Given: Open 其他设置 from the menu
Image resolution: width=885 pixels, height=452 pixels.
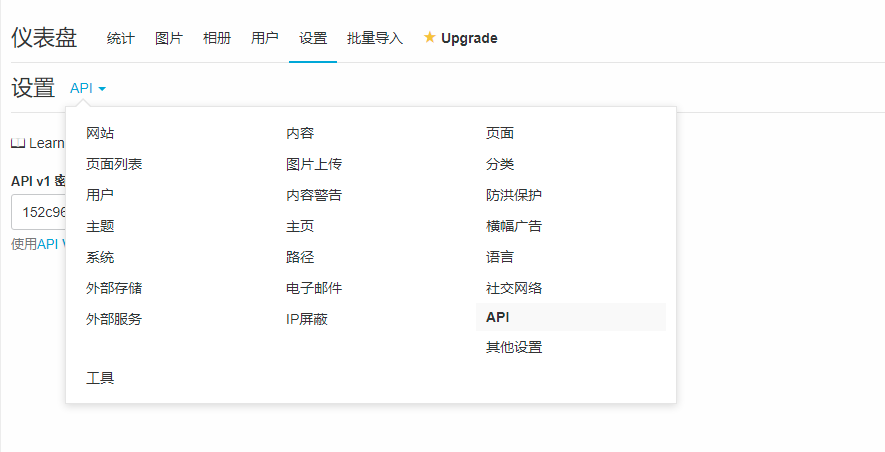Looking at the screenshot, I should 514,347.
